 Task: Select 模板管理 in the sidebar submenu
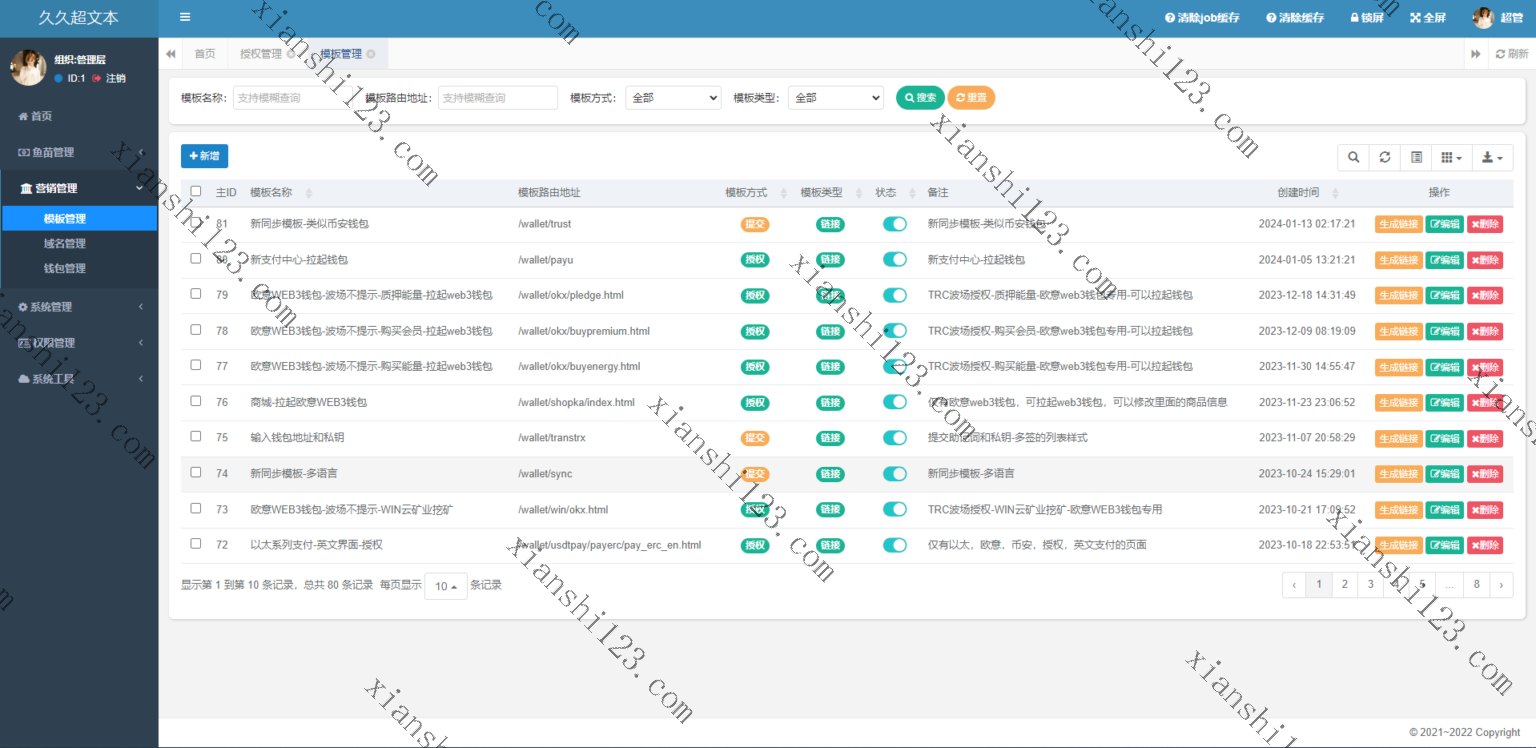click(79, 219)
